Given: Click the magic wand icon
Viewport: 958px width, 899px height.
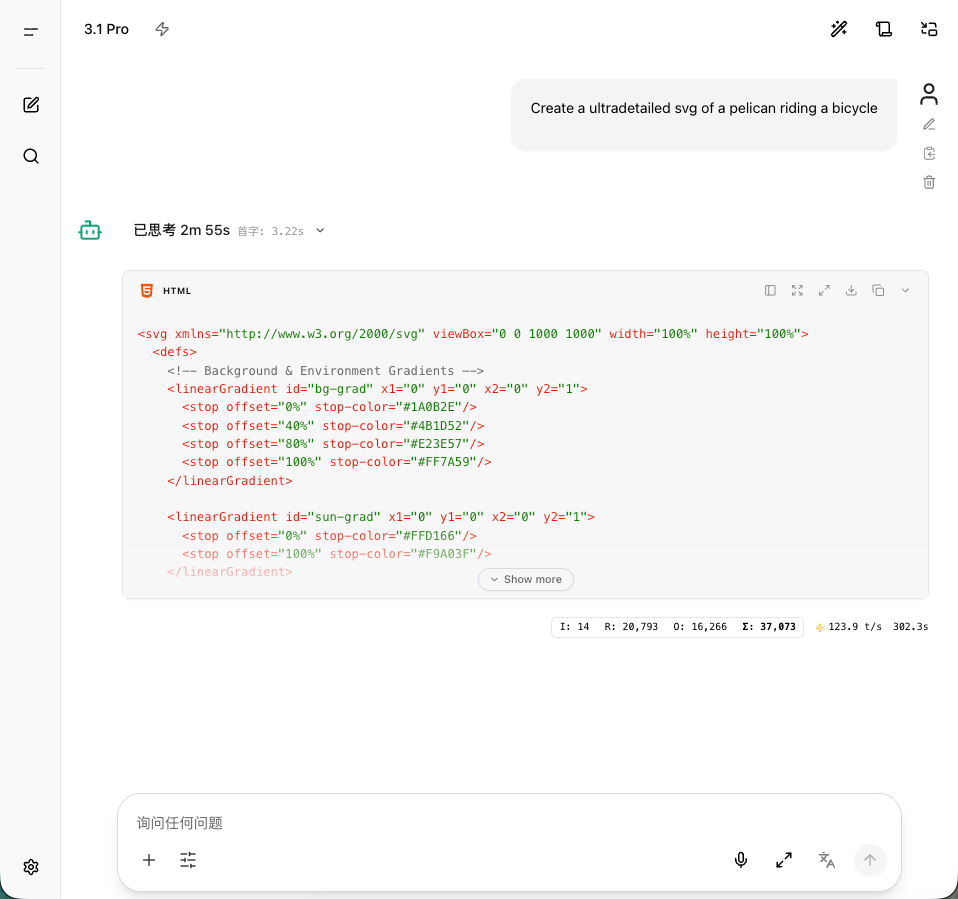Looking at the screenshot, I should point(839,29).
